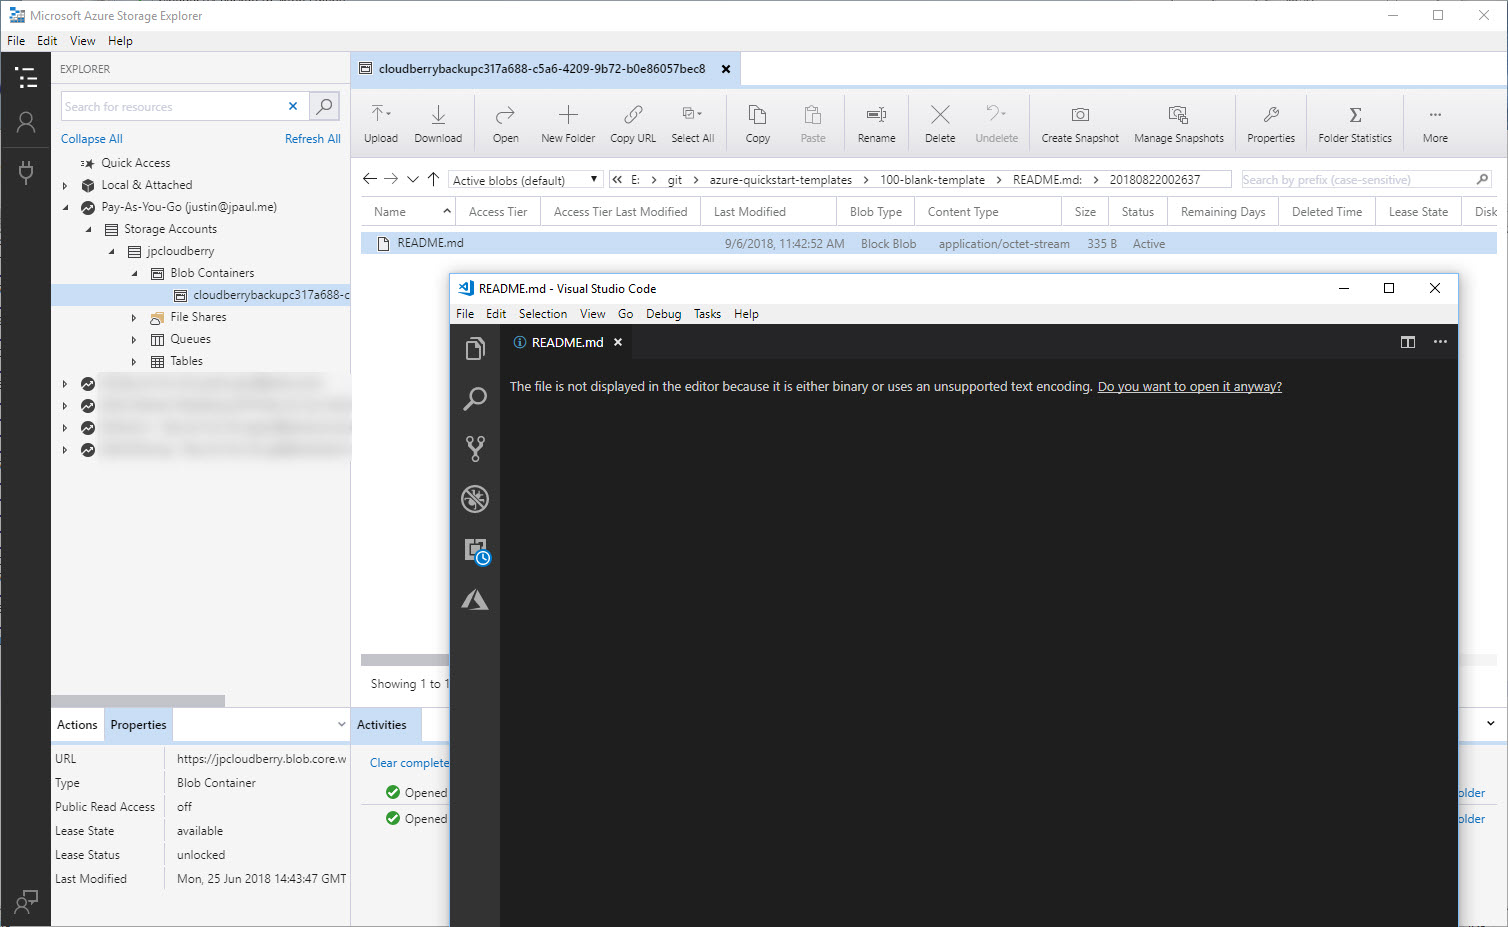1508x927 pixels.
Task: Click VS Code Split Editor icon
Action: [1408, 342]
